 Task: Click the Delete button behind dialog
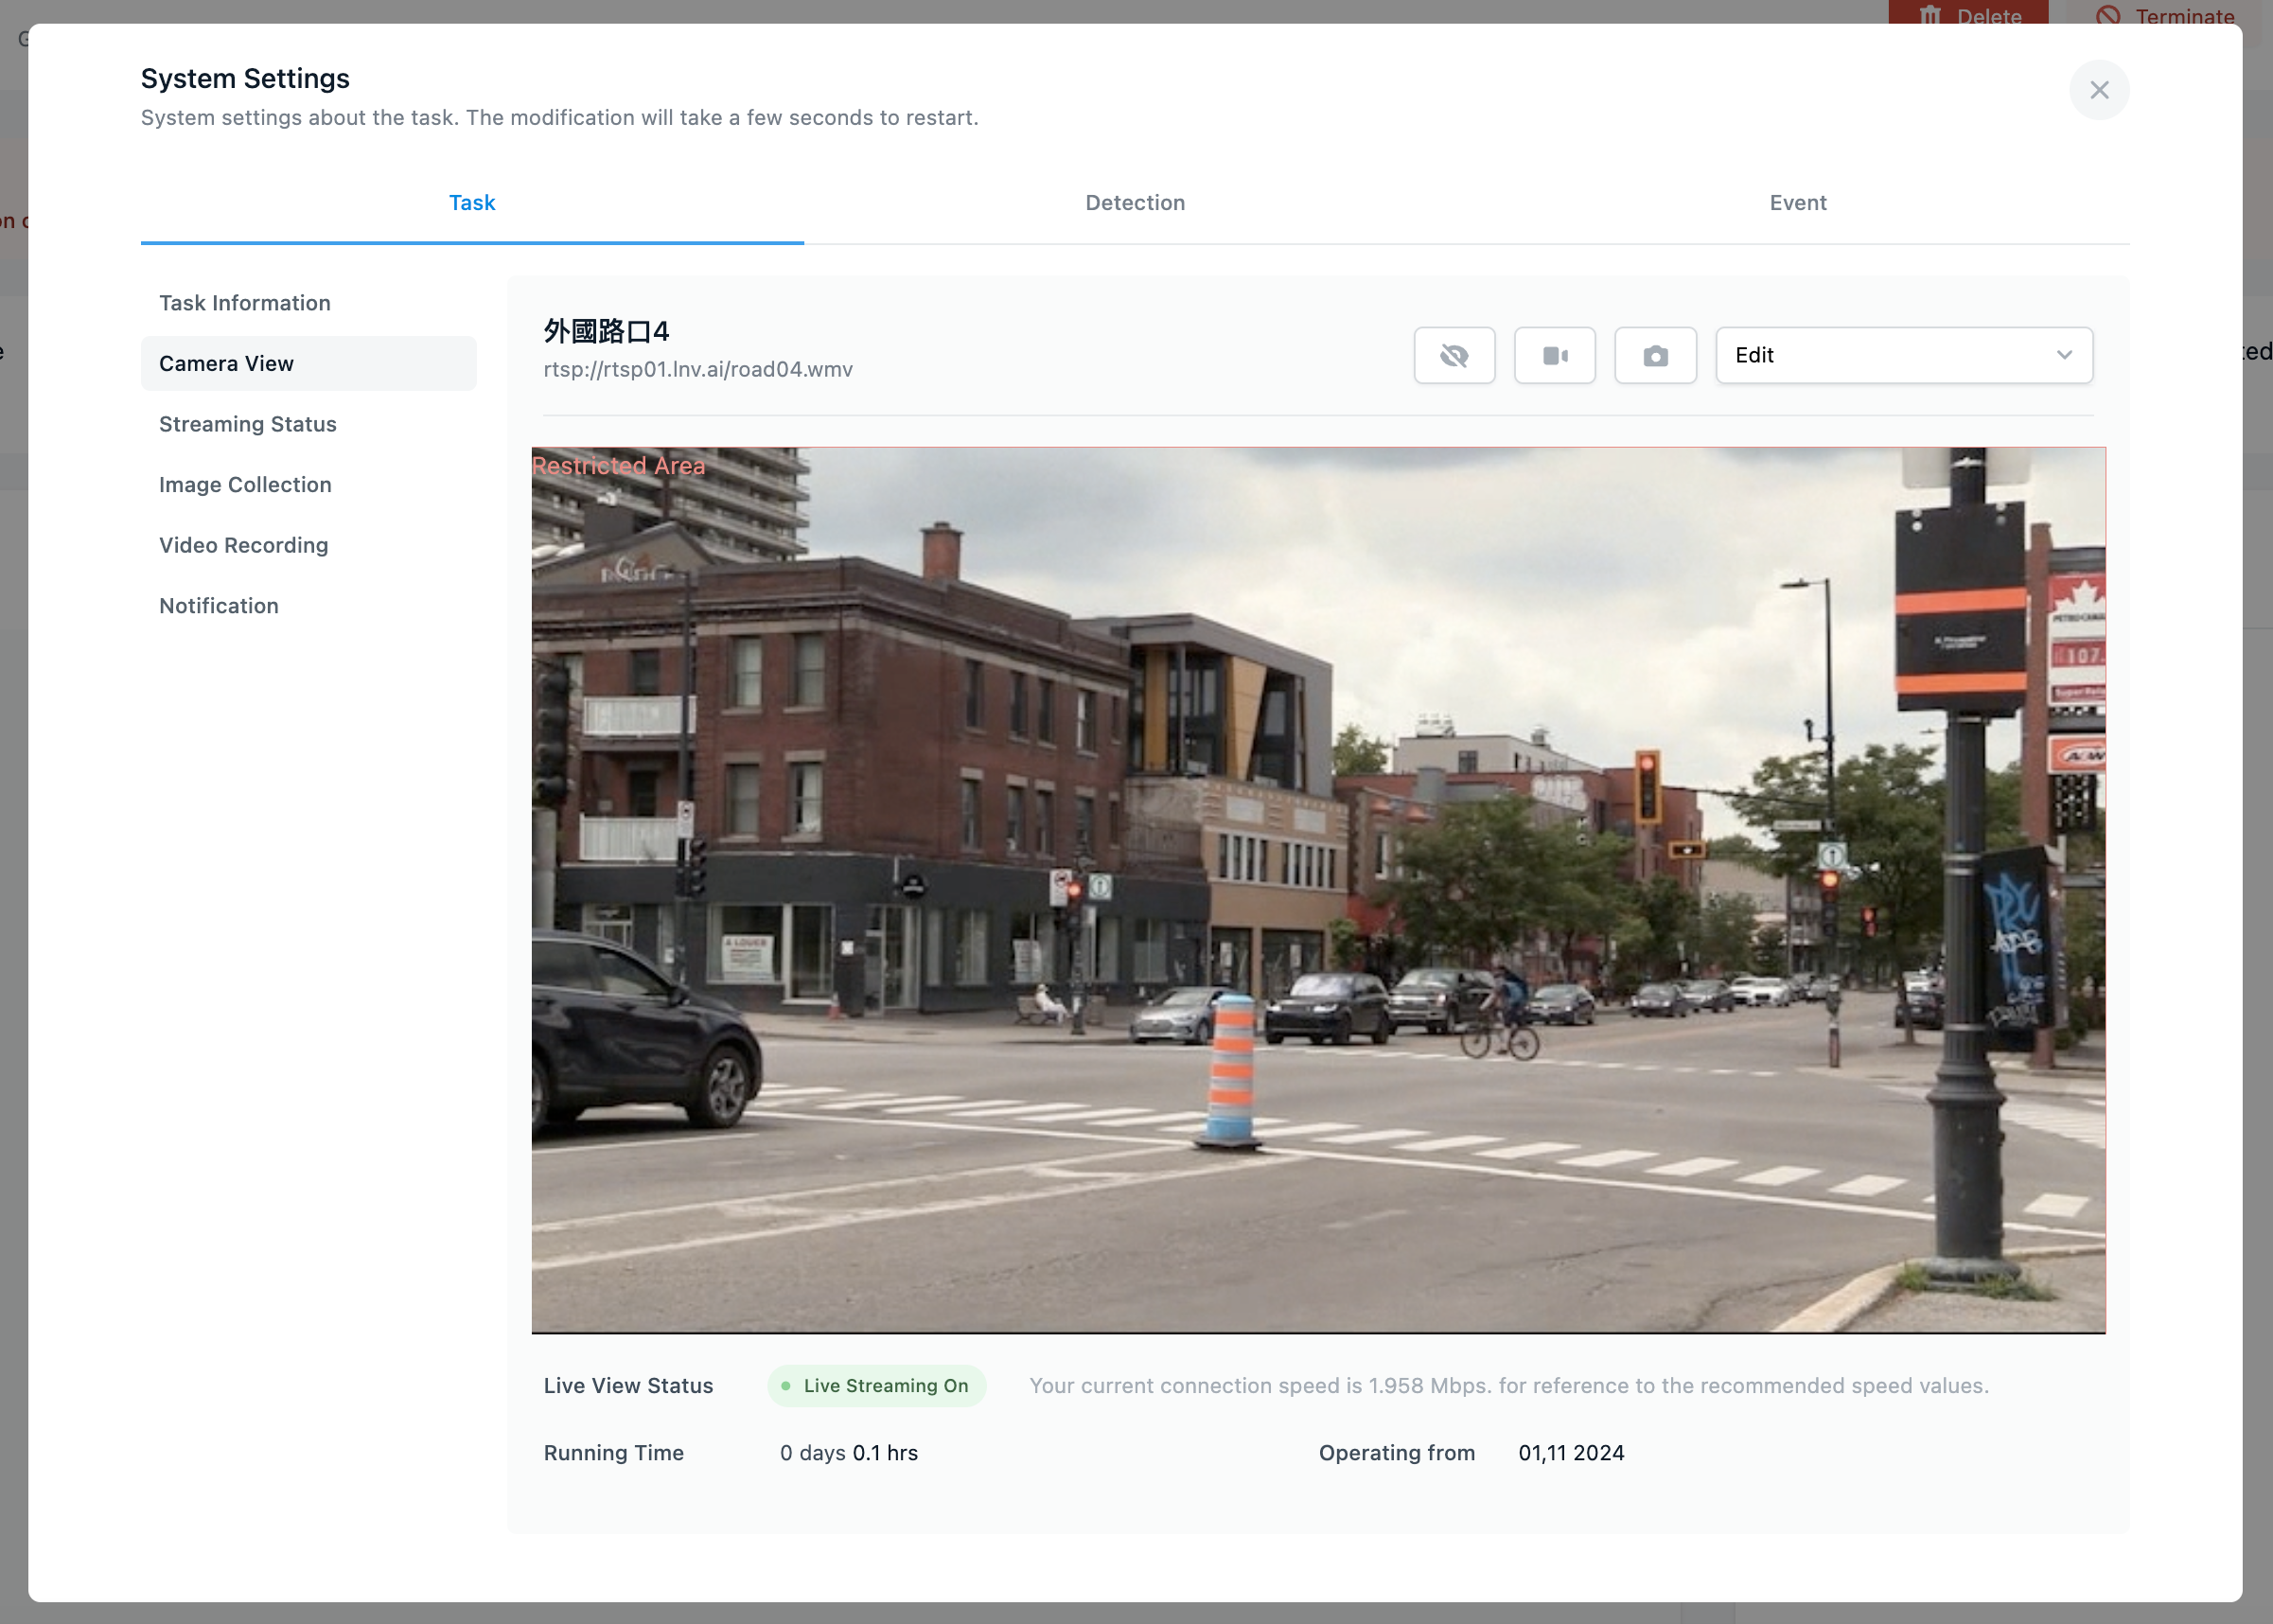point(1967,14)
